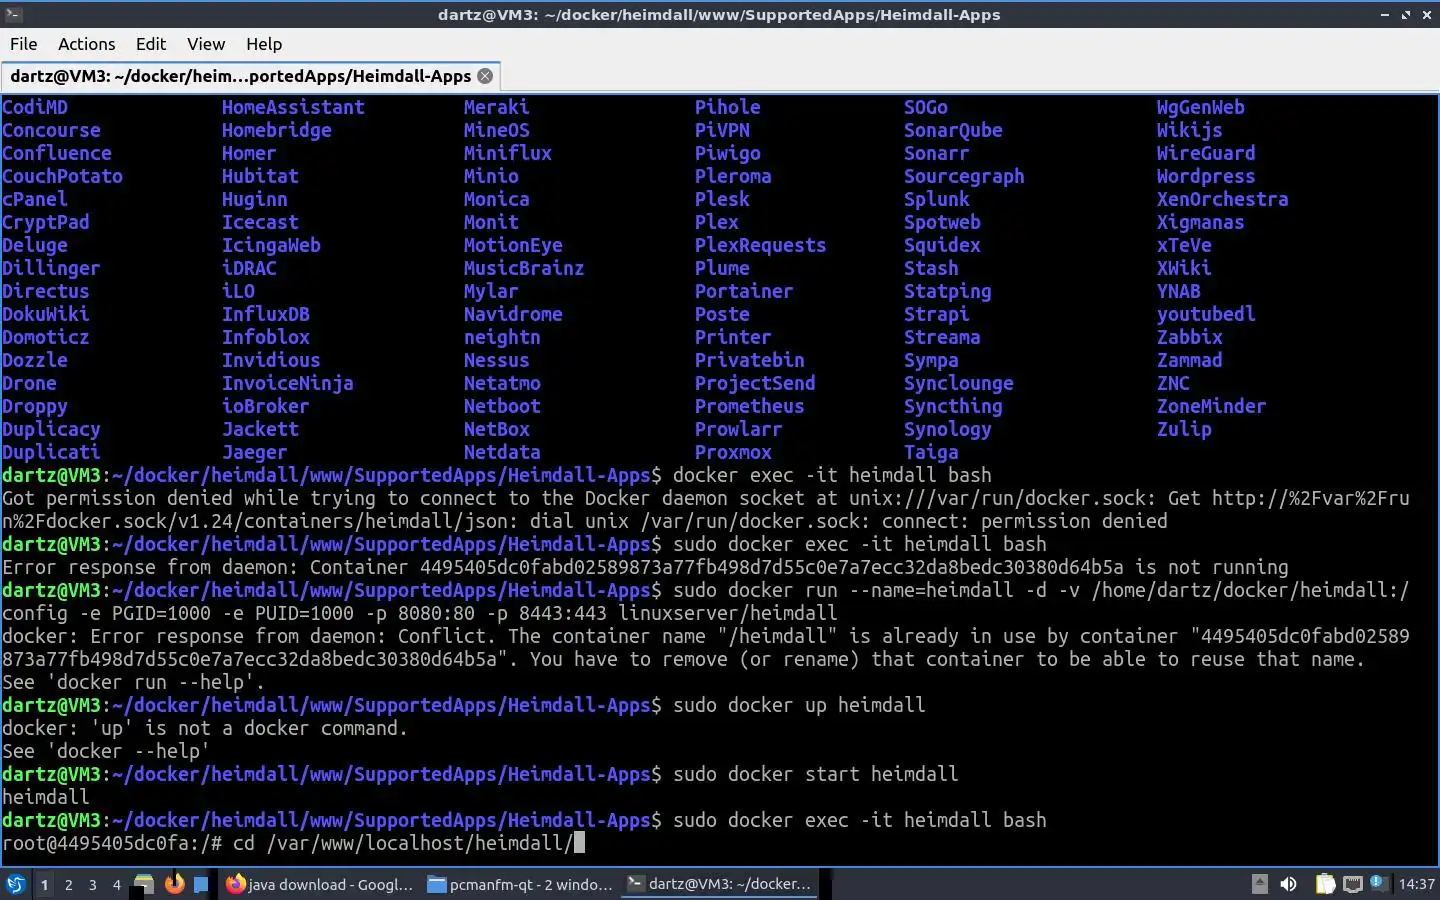Image resolution: width=1440 pixels, height=900 pixels.
Task: Click the Proxmox directory name
Action: pyautogui.click(x=733, y=452)
